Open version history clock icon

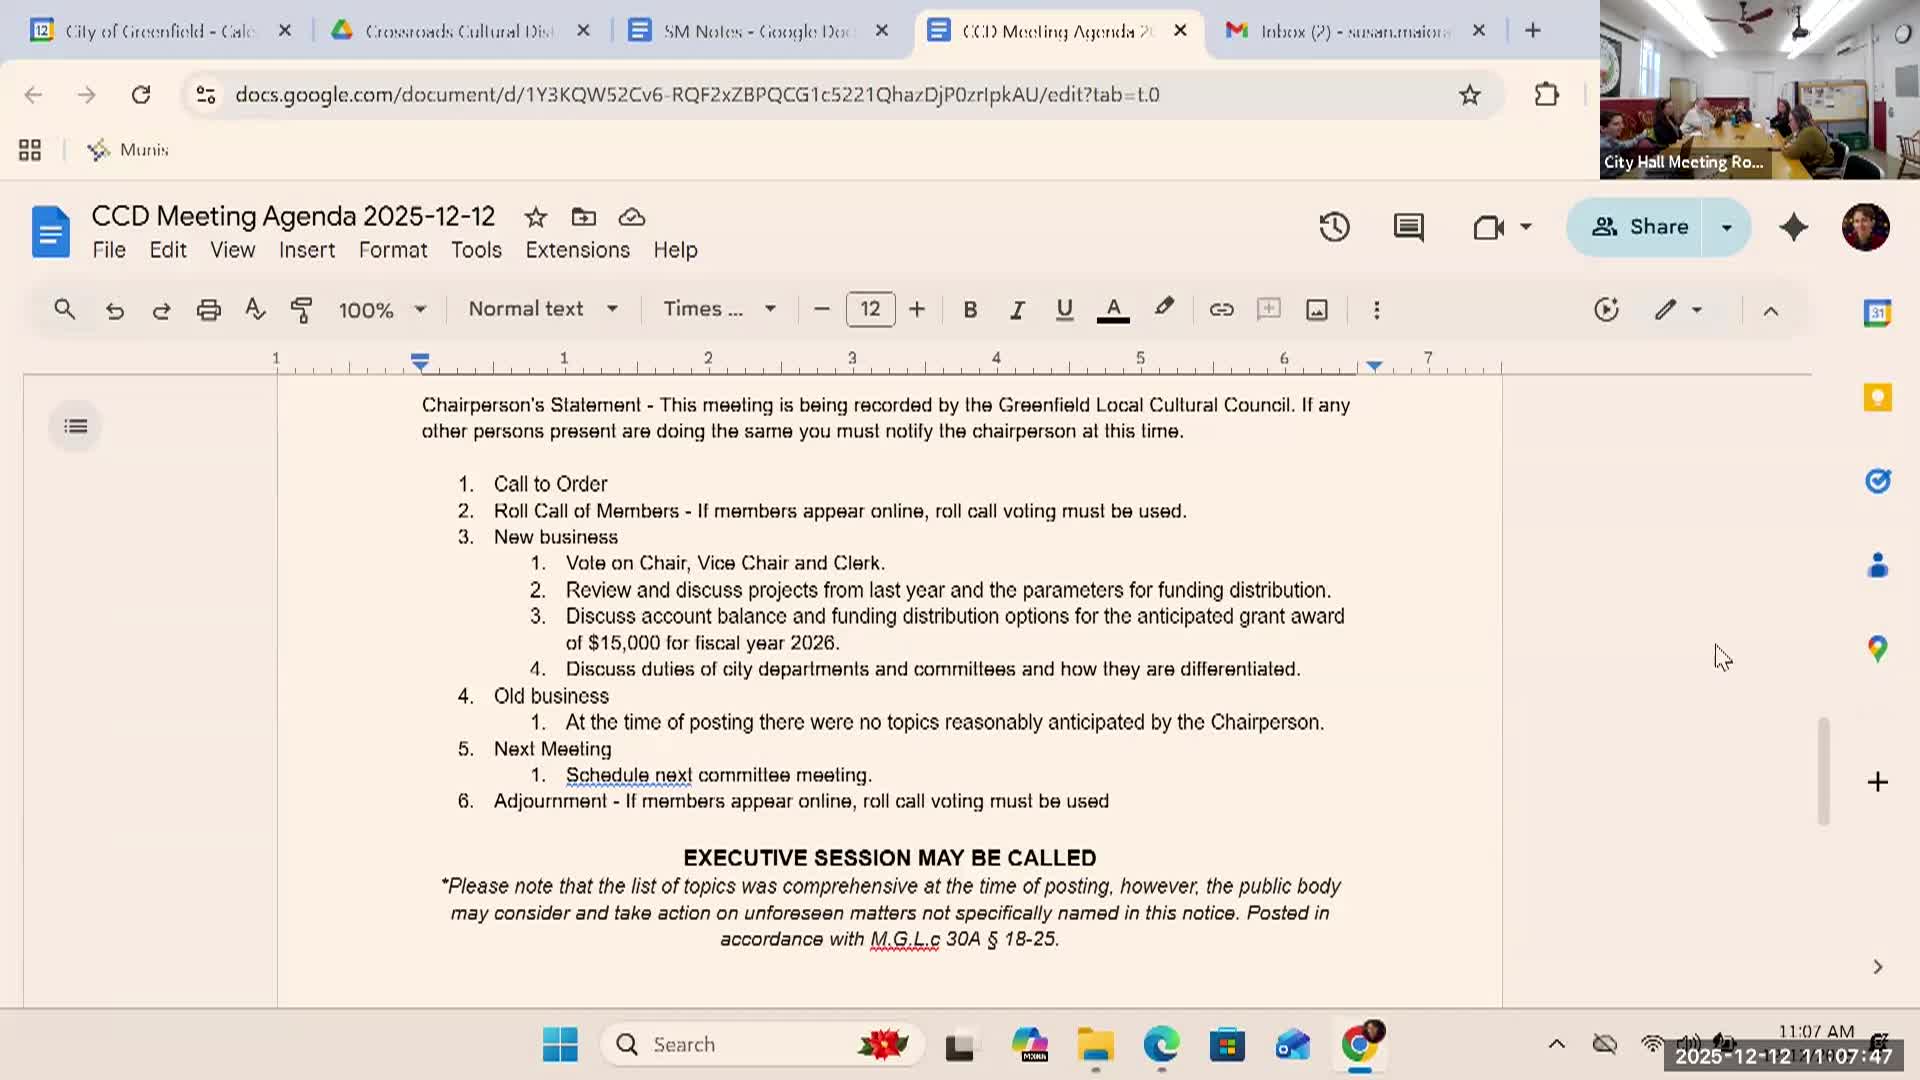pyautogui.click(x=1334, y=227)
